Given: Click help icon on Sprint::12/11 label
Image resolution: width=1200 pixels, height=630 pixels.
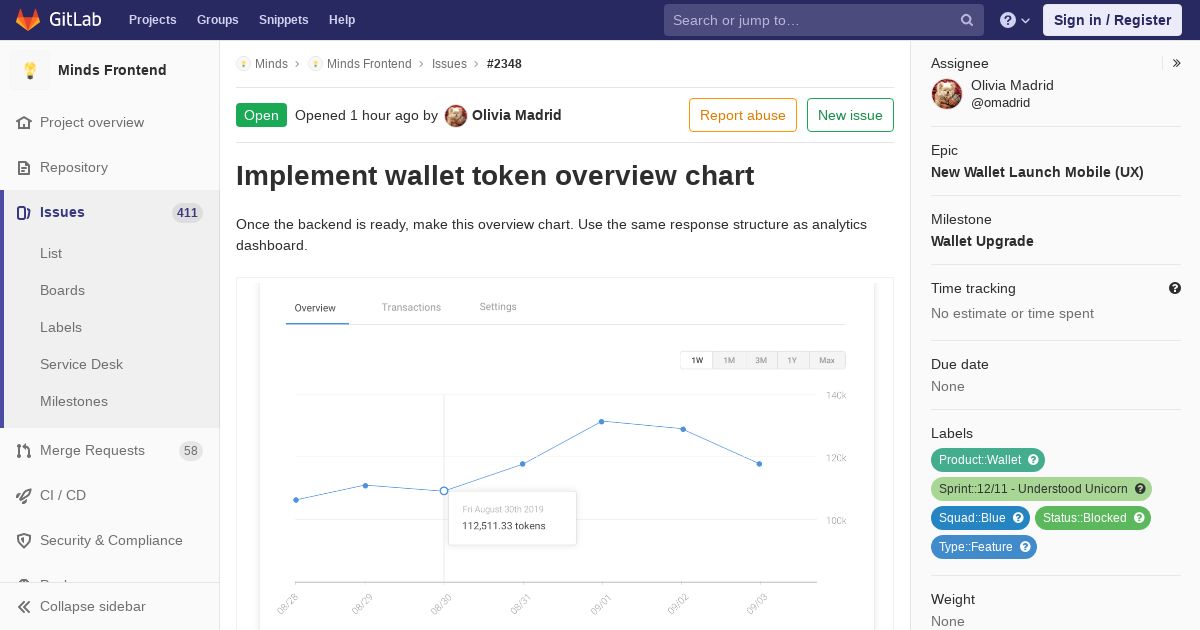Looking at the screenshot, I should click(1140, 489).
